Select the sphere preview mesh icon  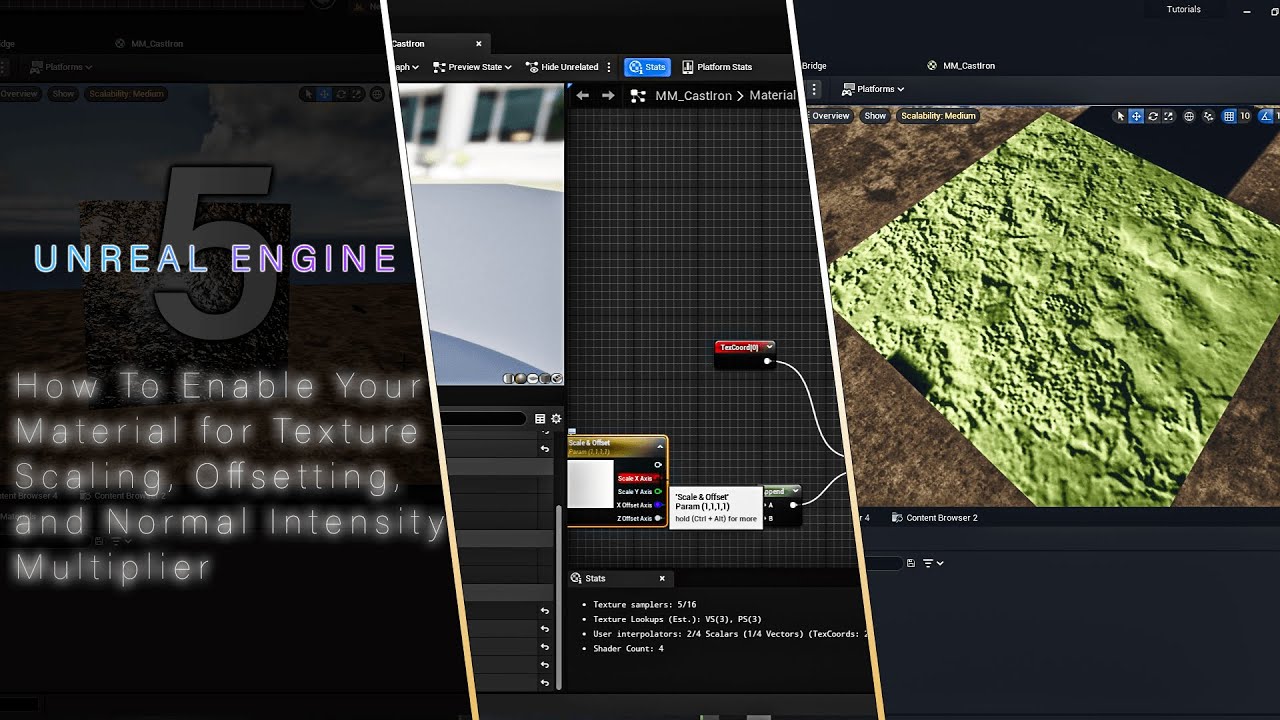(521, 378)
